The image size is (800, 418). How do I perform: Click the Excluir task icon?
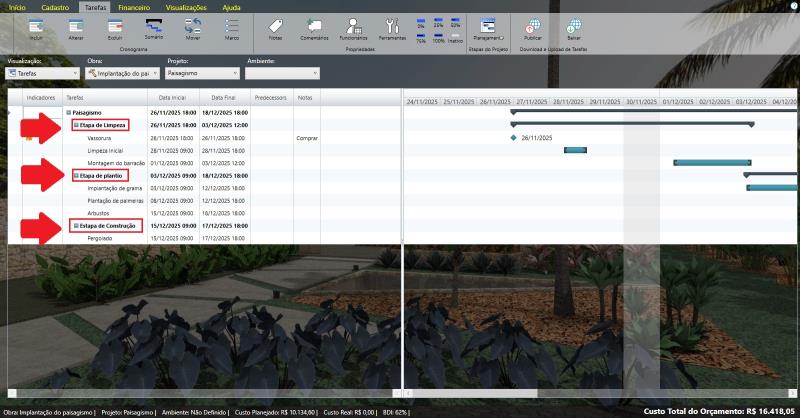(x=114, y=27)
